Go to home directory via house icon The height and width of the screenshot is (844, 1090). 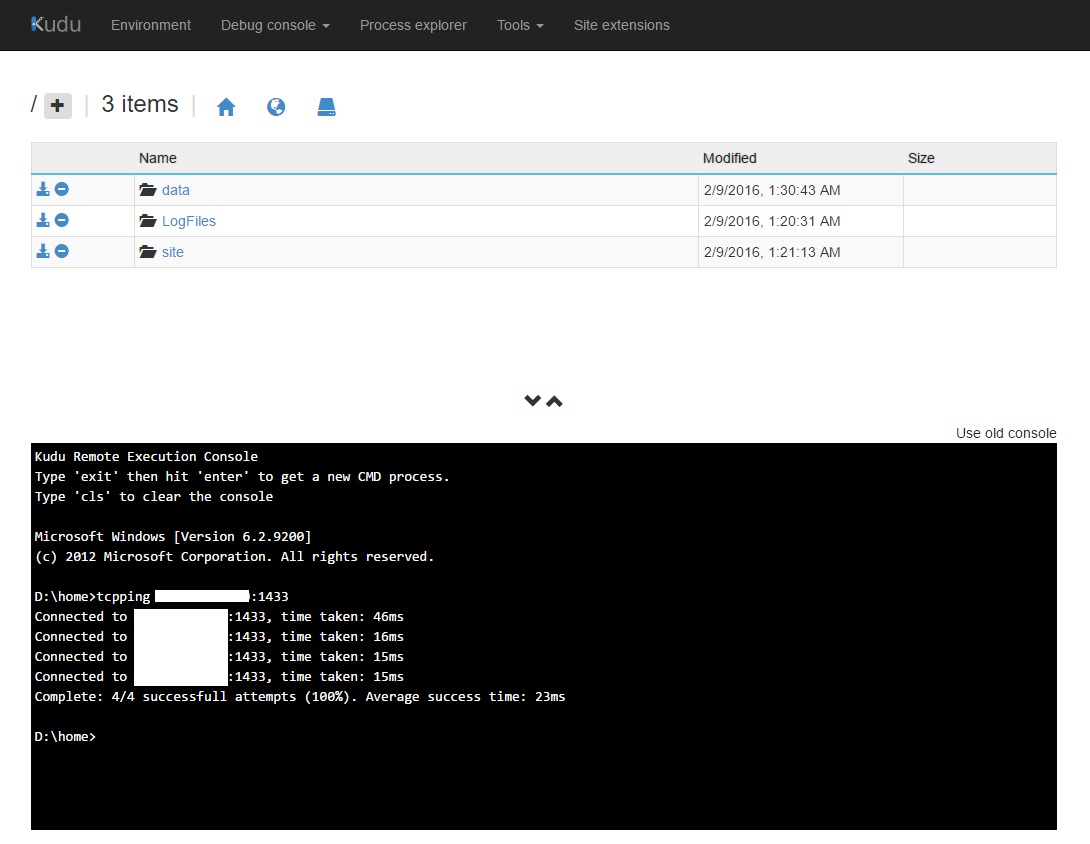click(x=226, y=106)
